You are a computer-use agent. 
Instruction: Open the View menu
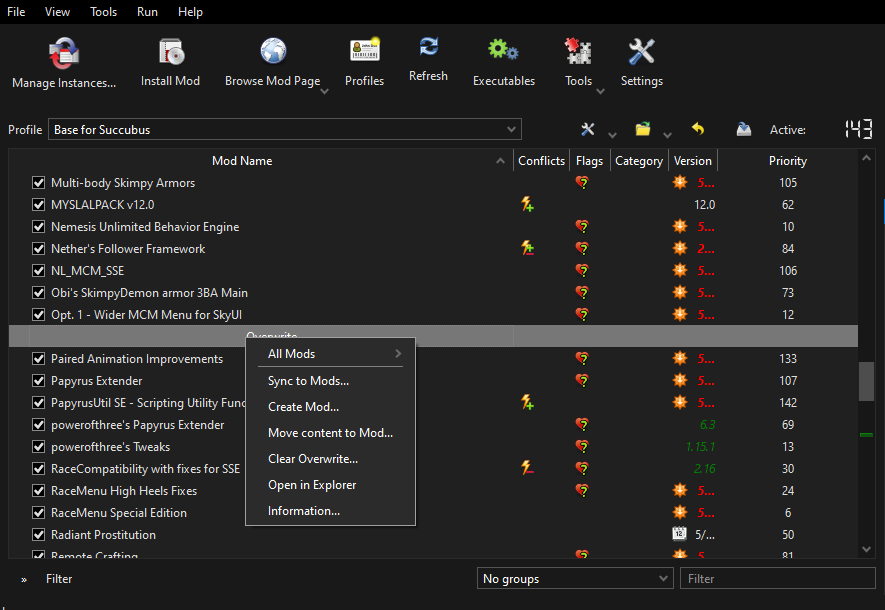coord(57,12)
